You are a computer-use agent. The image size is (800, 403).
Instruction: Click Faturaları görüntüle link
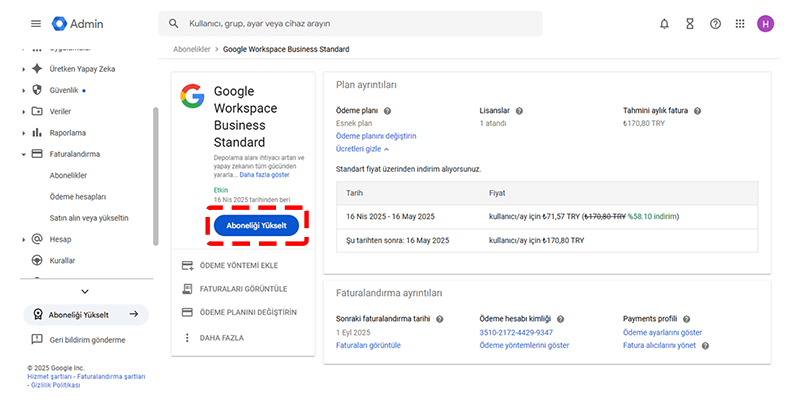pos(368,345)
